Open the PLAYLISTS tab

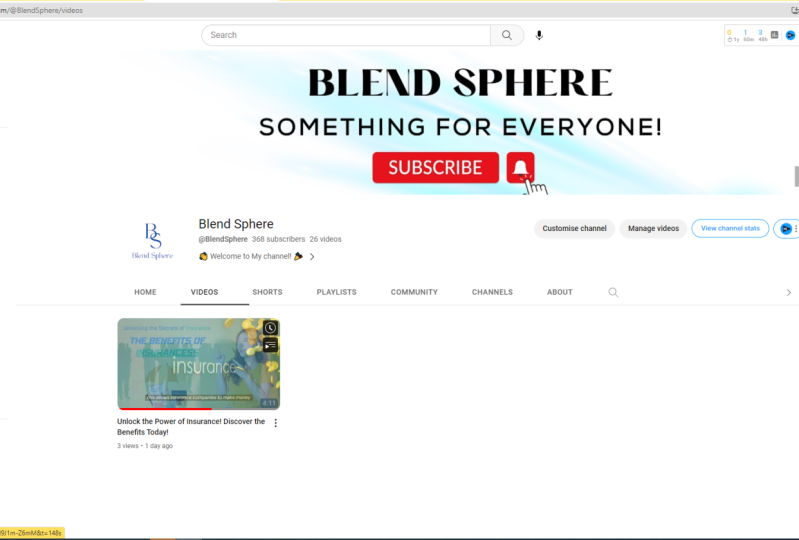[336, 292]
